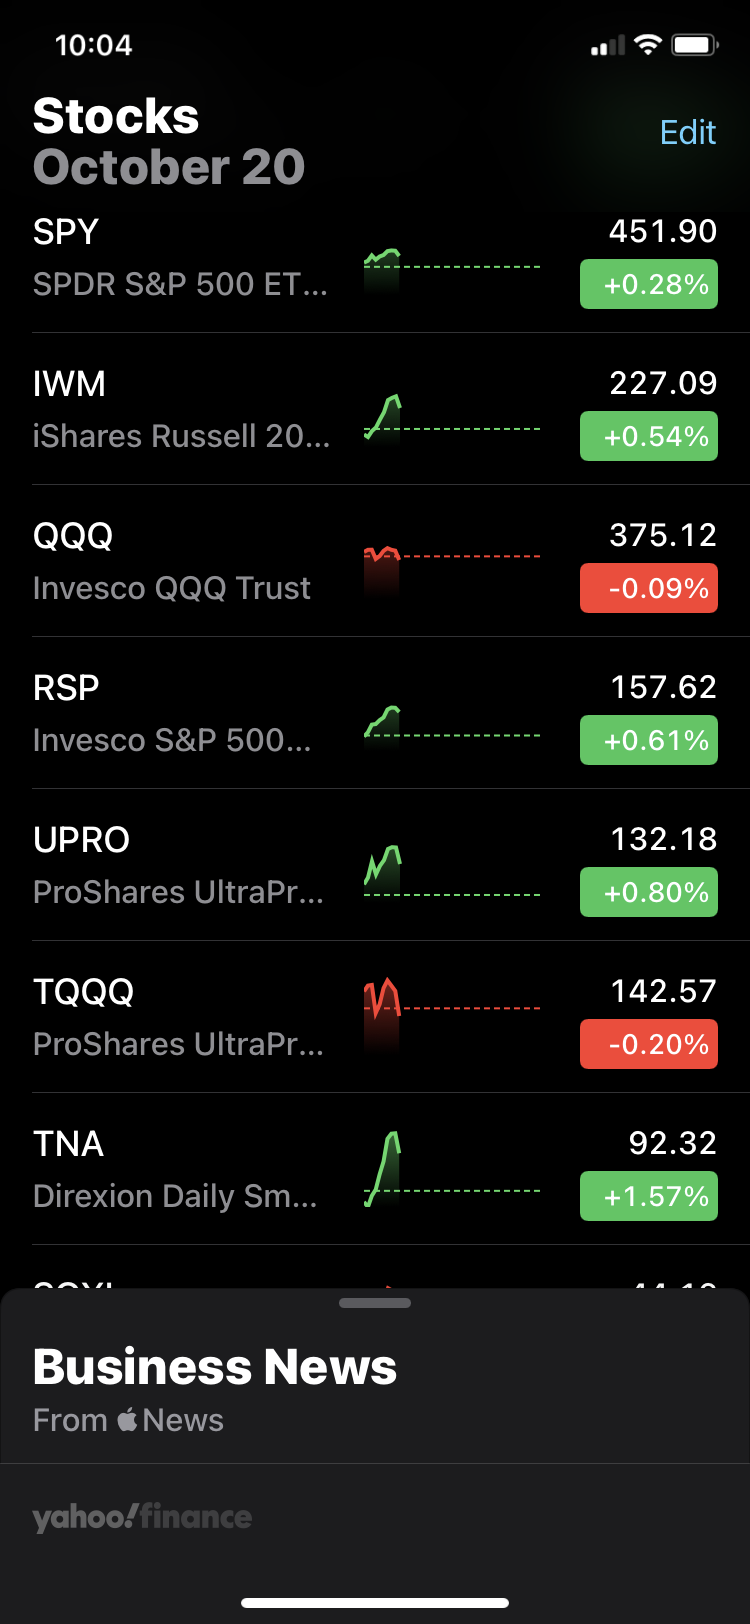Tap the Wi-Fi status icon
750x1624 pixels.
pyautogui.click(x=648, y=45)
